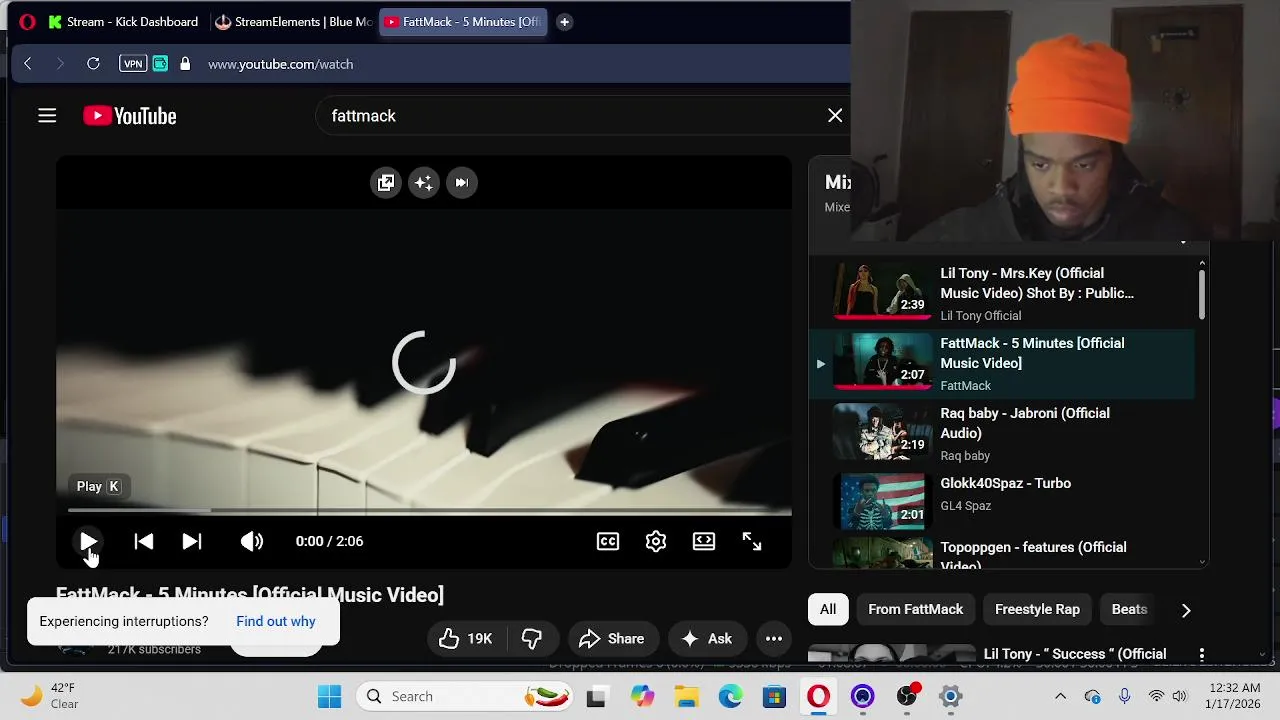Enter full screen mode

coord(752,541)
